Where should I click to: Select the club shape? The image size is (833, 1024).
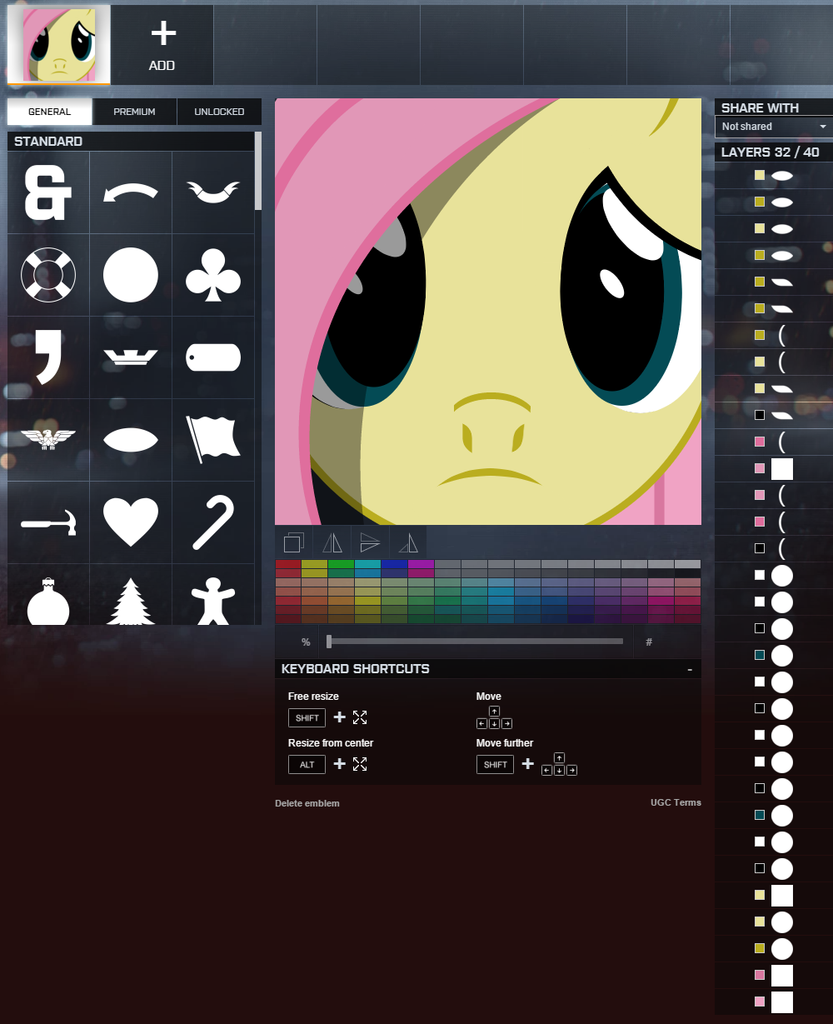(213, 275)
